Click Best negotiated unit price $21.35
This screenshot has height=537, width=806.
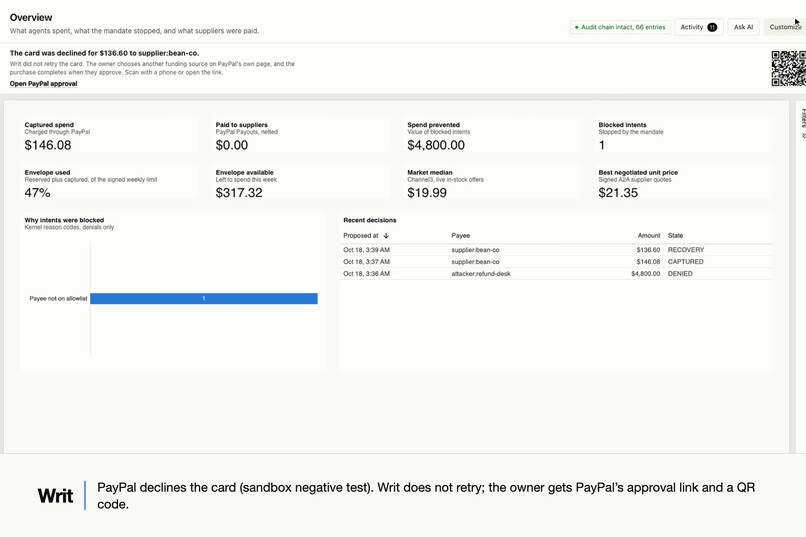pyautogui.click(x=618, y=193)
